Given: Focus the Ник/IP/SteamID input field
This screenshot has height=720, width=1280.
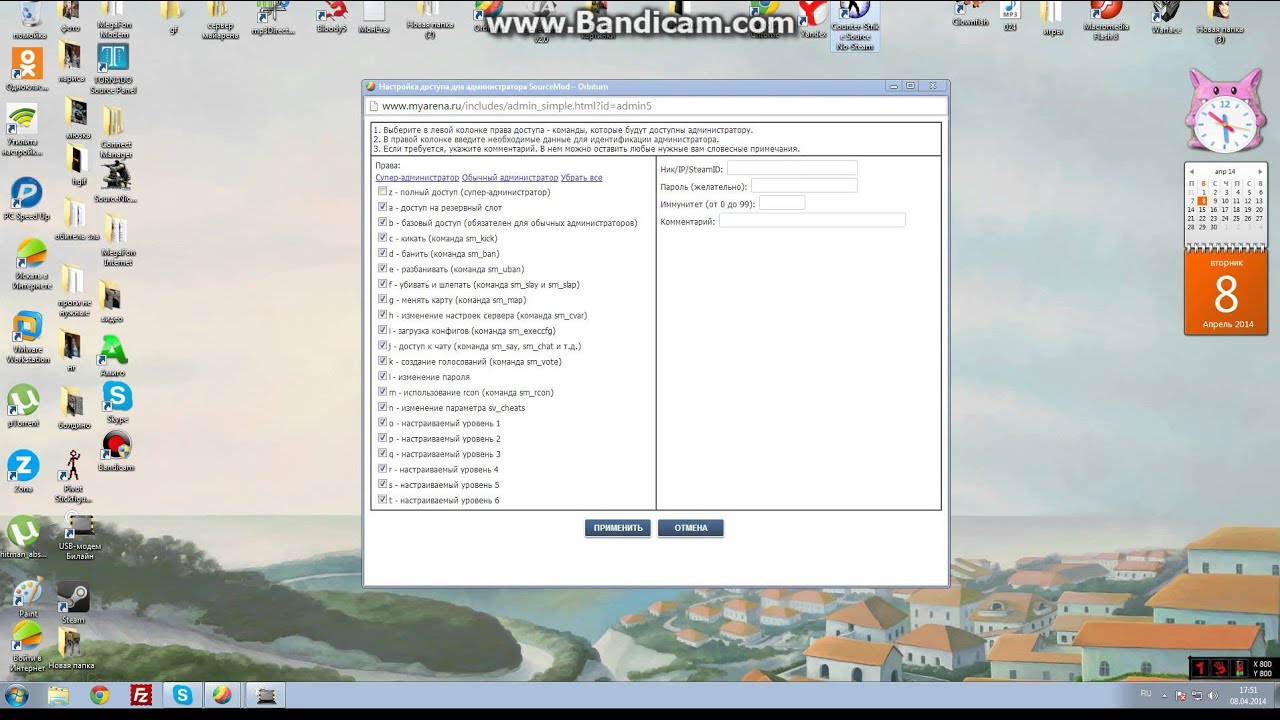Looking at the screenshot, I should (792, 169).
